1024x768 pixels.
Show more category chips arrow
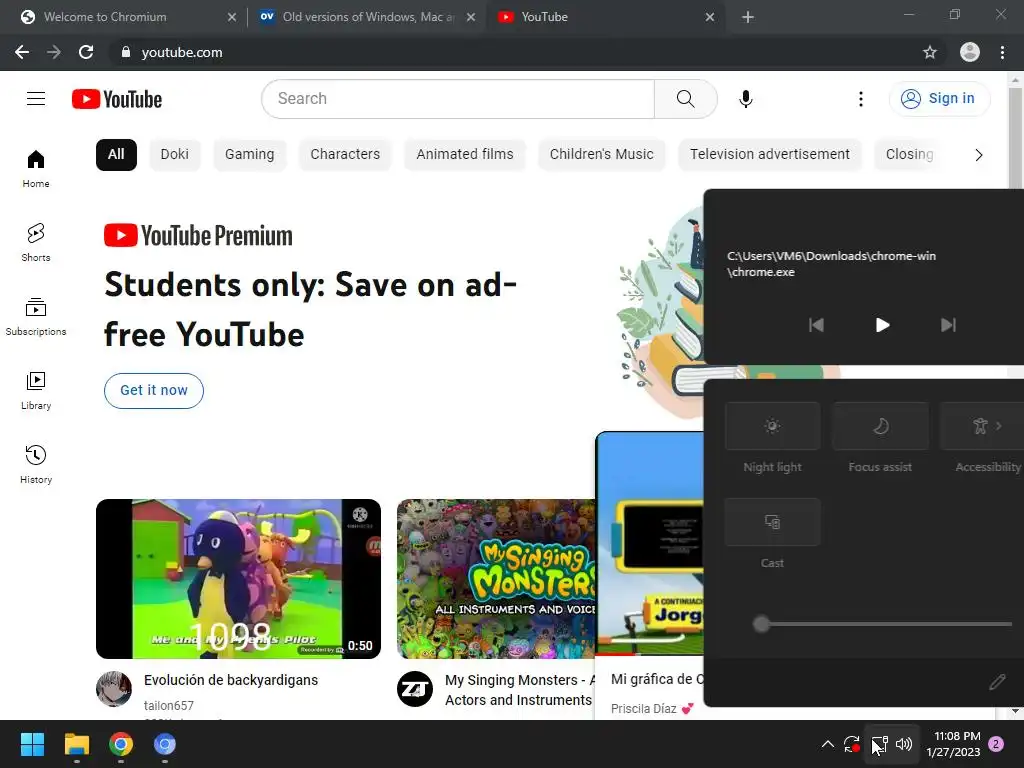click(978, 155)
